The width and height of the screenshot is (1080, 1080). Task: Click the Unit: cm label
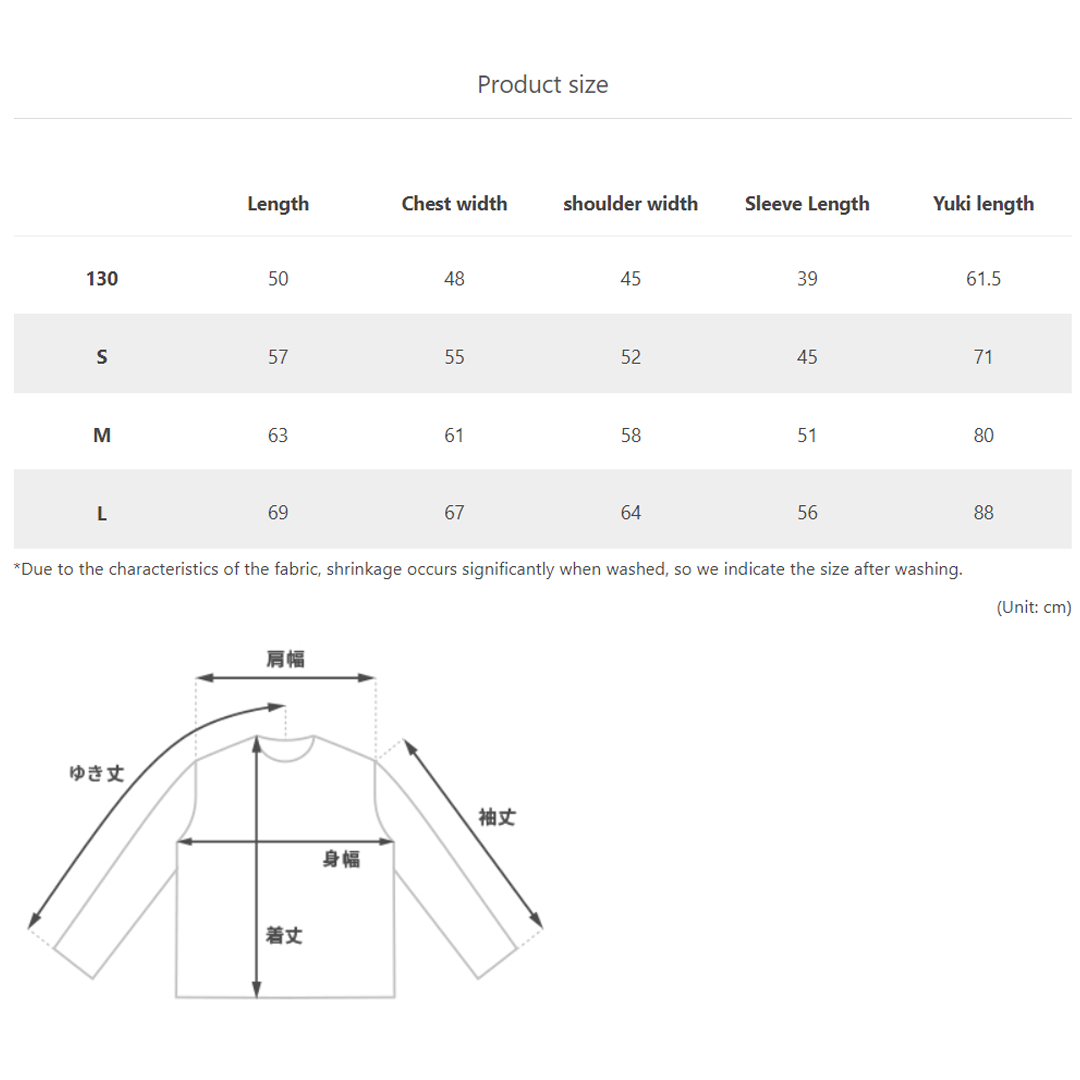click(1033, 607)
